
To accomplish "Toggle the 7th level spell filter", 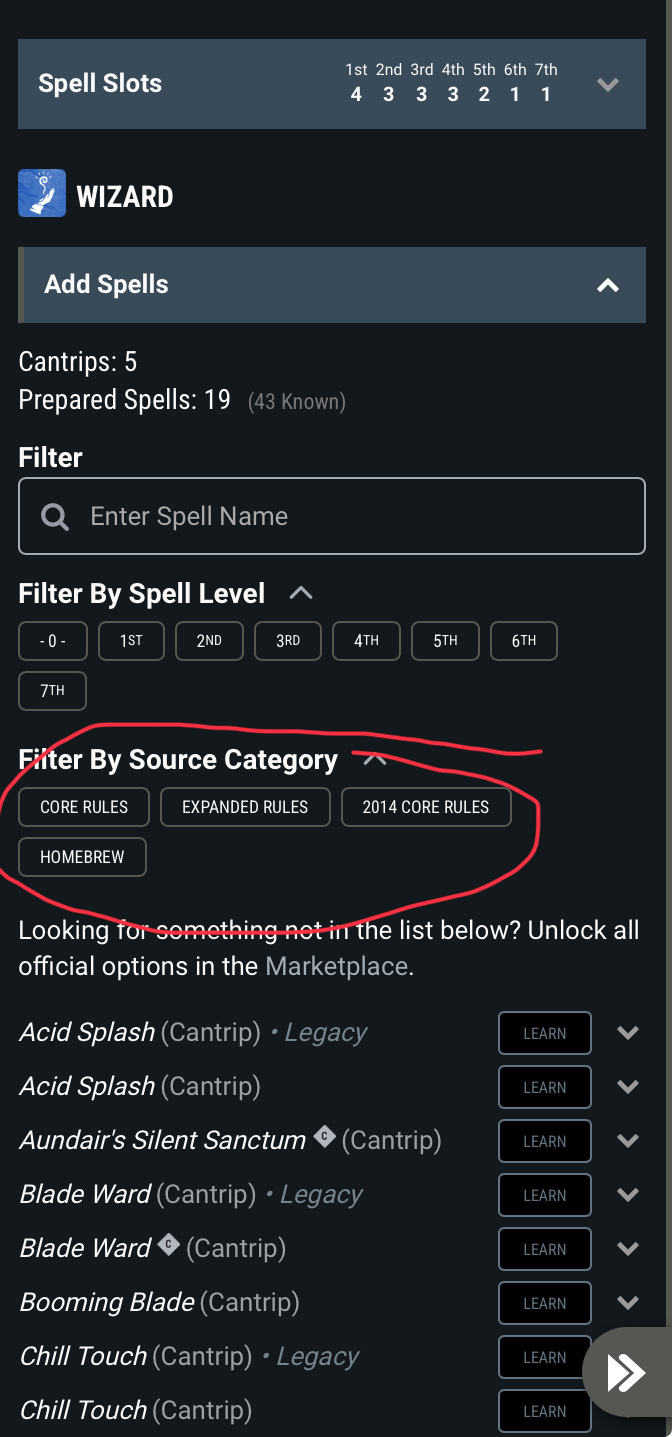I will click(x=53, y=691).
